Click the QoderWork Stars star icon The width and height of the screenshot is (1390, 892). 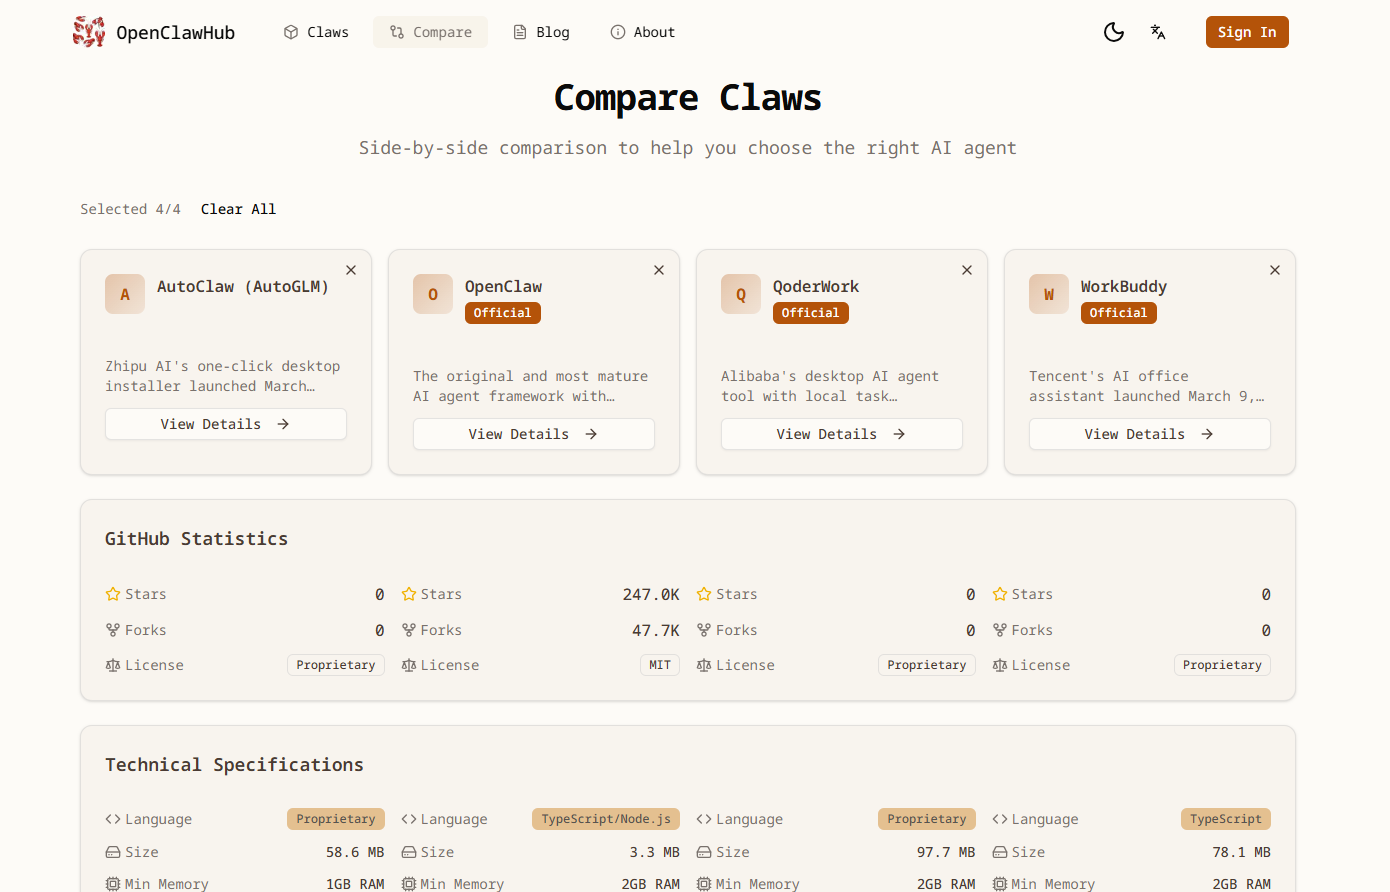coord(704,594)
